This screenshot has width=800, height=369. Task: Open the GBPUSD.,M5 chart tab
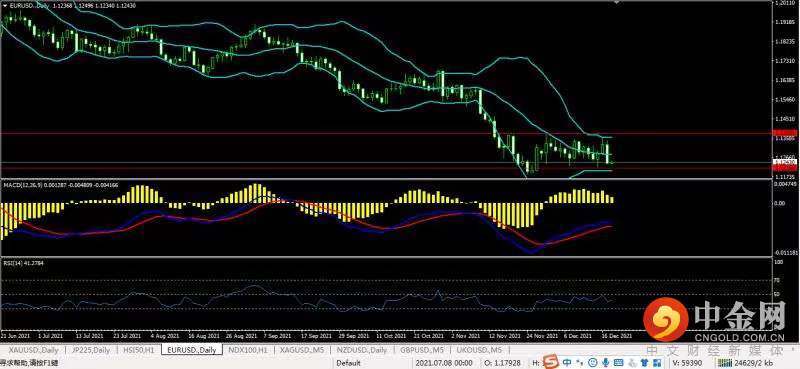(422, 350)
